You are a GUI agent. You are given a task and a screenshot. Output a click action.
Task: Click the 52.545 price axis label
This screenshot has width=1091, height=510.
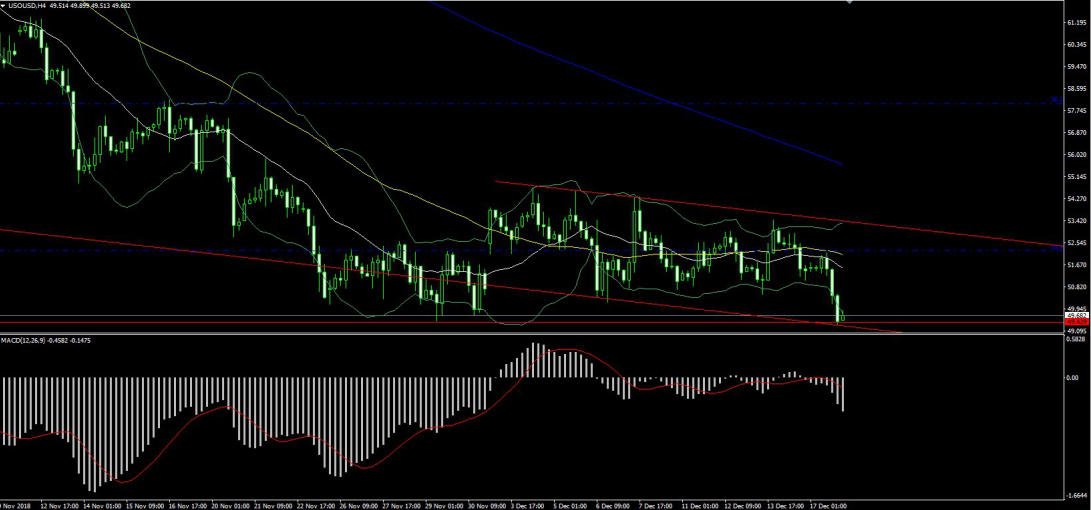click(x=1075, y=243)
